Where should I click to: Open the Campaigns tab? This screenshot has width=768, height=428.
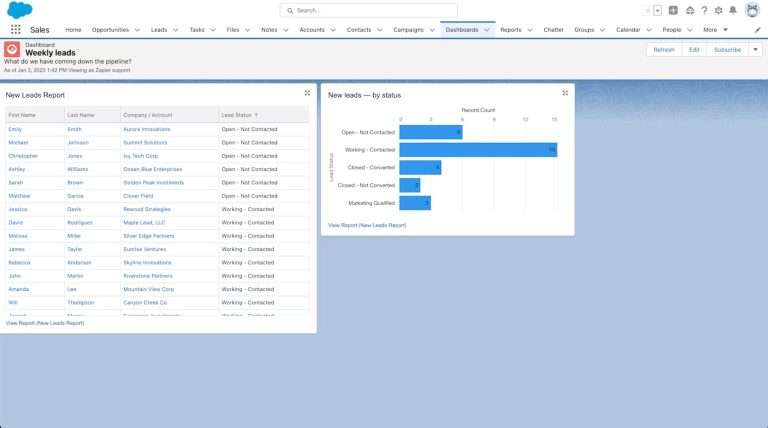click(x=408, y=30)
